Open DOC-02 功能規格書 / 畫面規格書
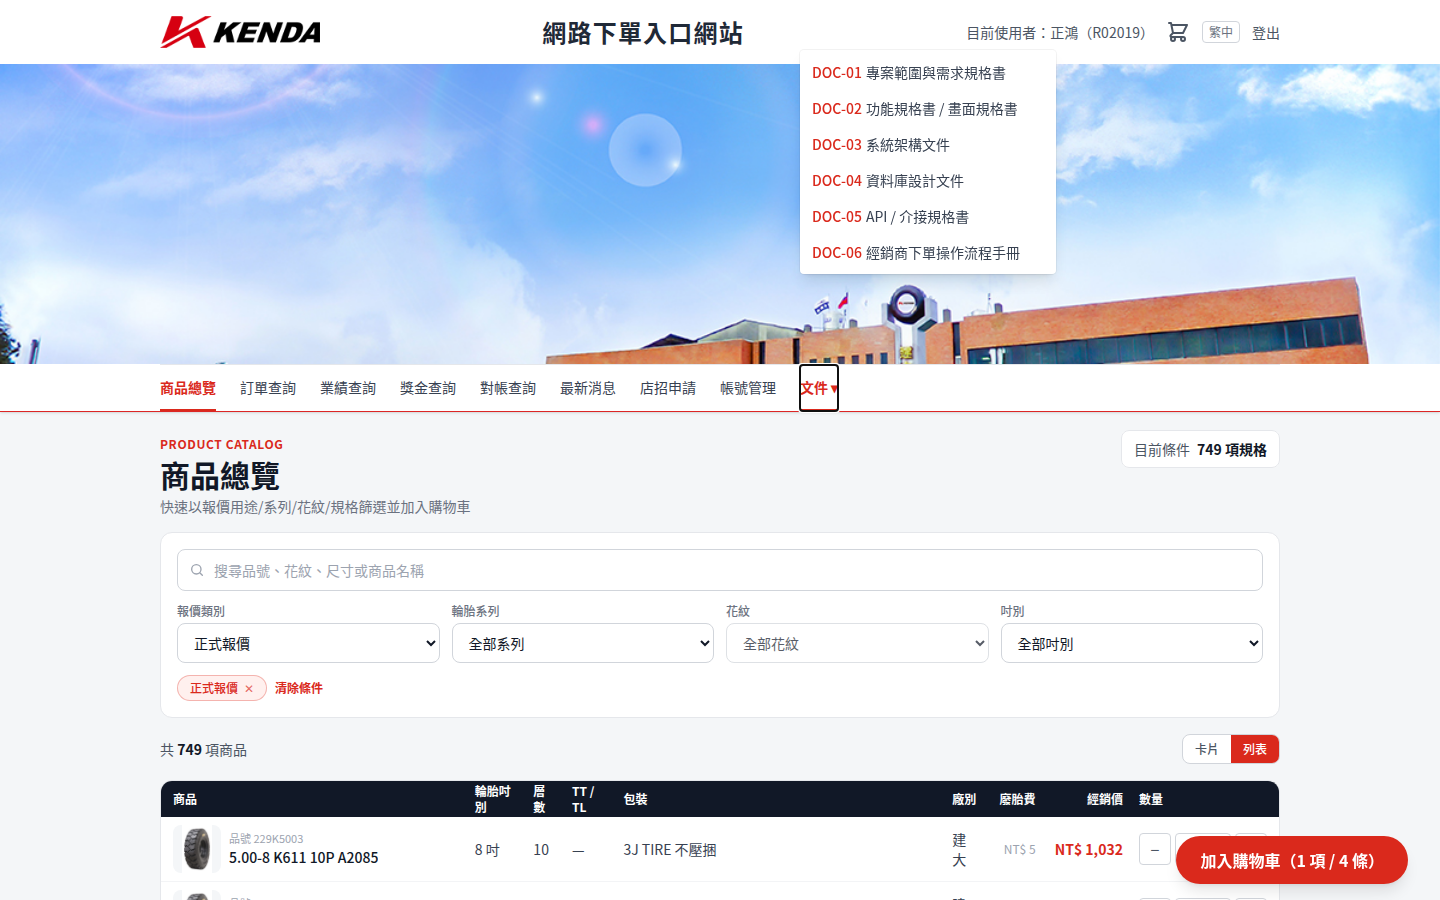Viewport: 1440px width, 900px height. click(928, 109)
